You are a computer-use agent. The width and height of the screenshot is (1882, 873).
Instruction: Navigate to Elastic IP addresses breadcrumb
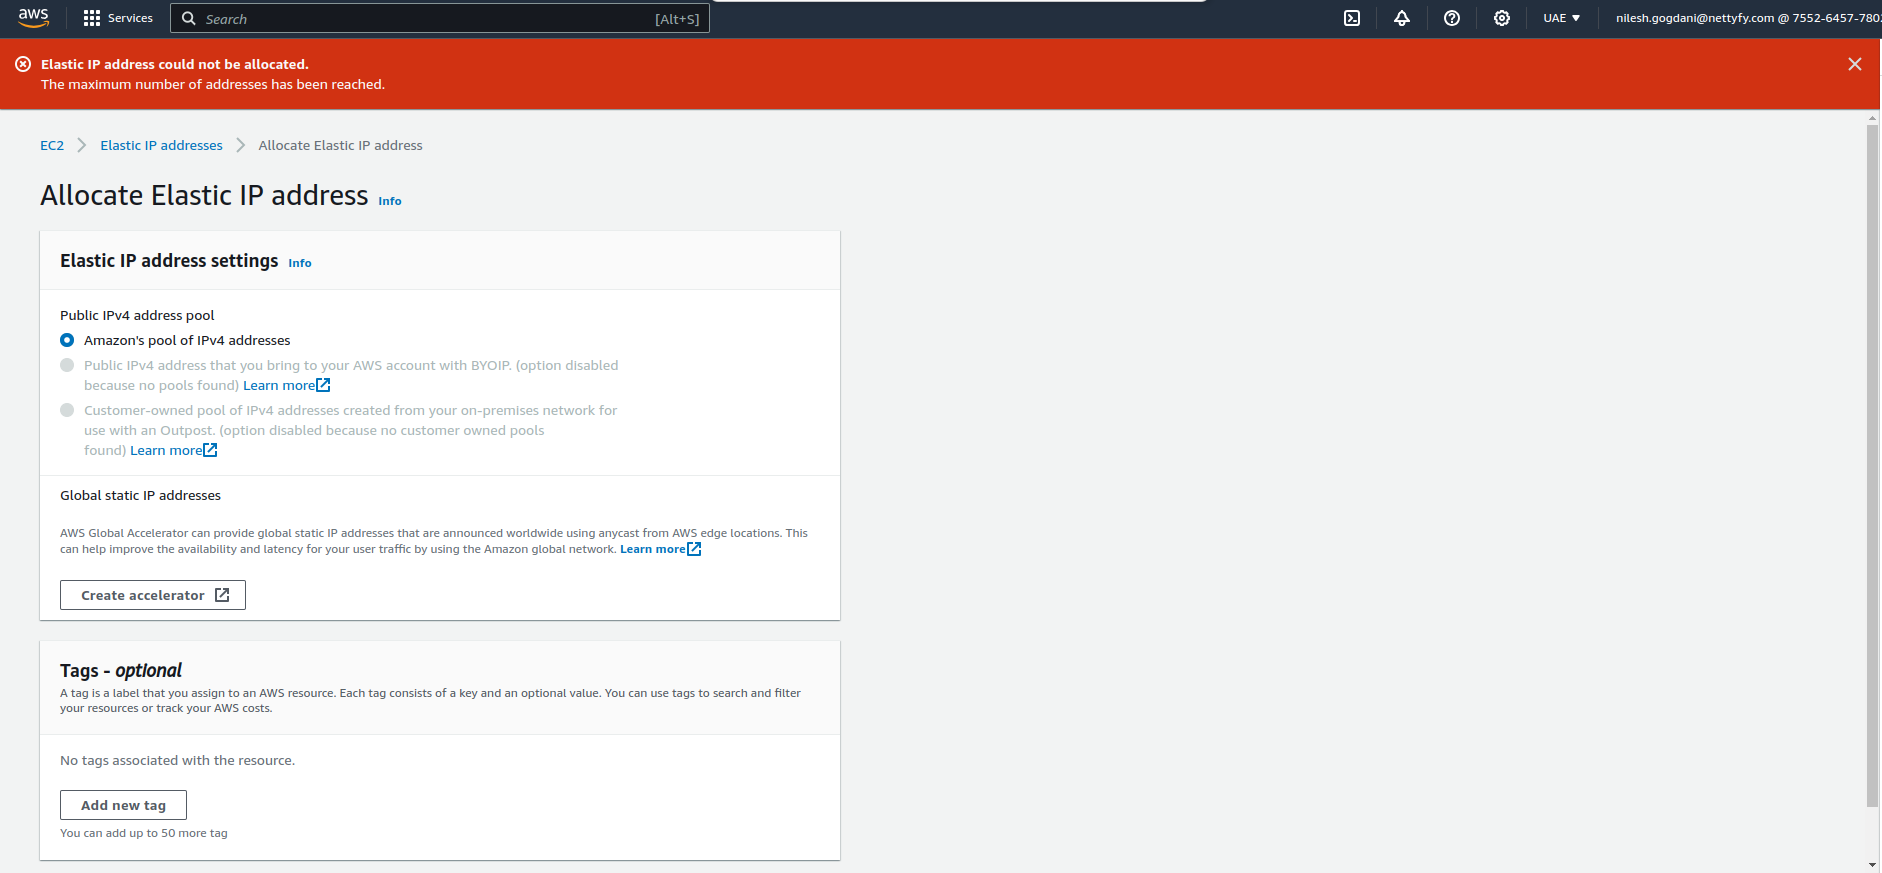coord(161,145)
